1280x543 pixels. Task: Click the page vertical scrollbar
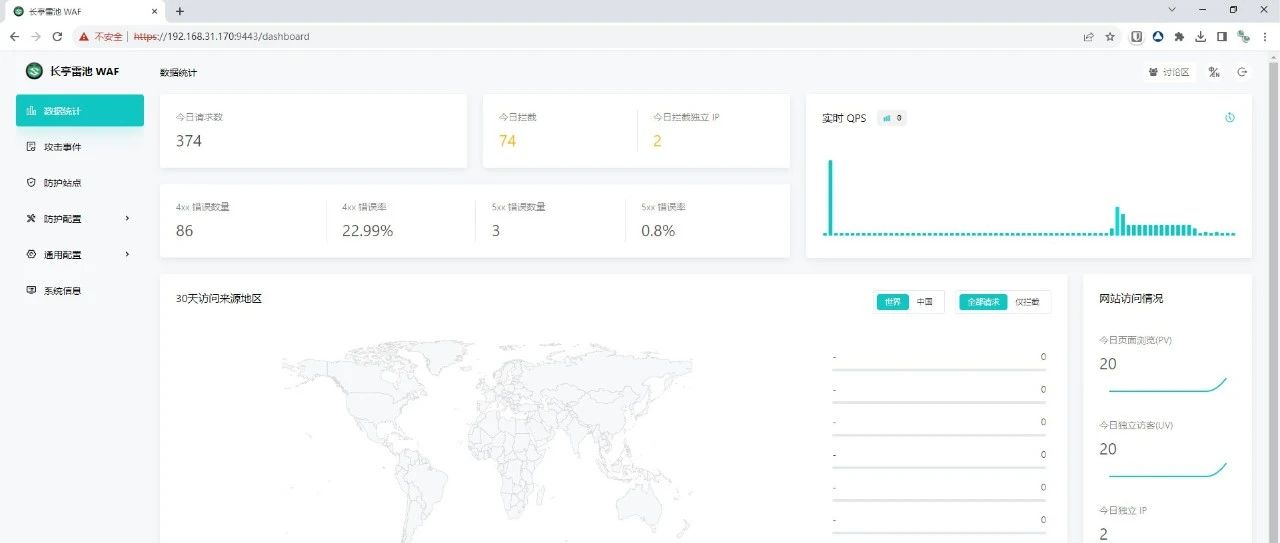pos(1275,300)
